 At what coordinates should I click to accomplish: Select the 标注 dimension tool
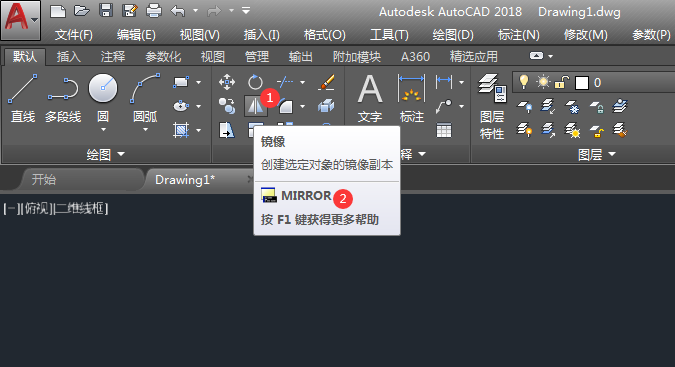click(412, 98)
